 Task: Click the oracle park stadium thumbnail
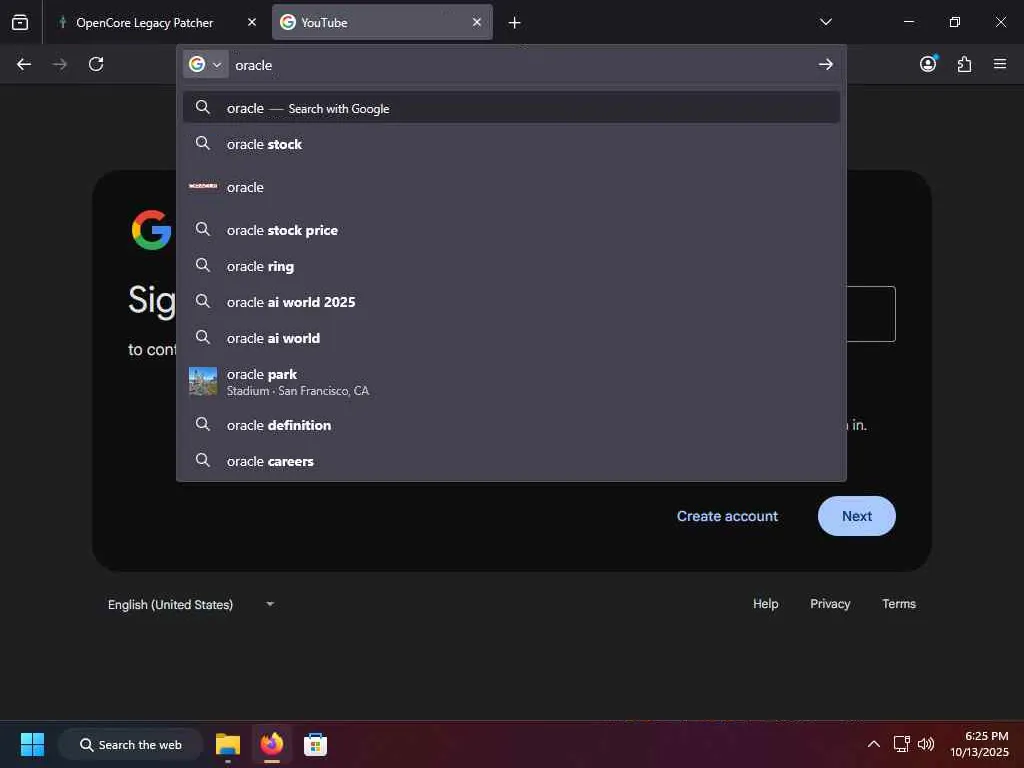[203, 381]
